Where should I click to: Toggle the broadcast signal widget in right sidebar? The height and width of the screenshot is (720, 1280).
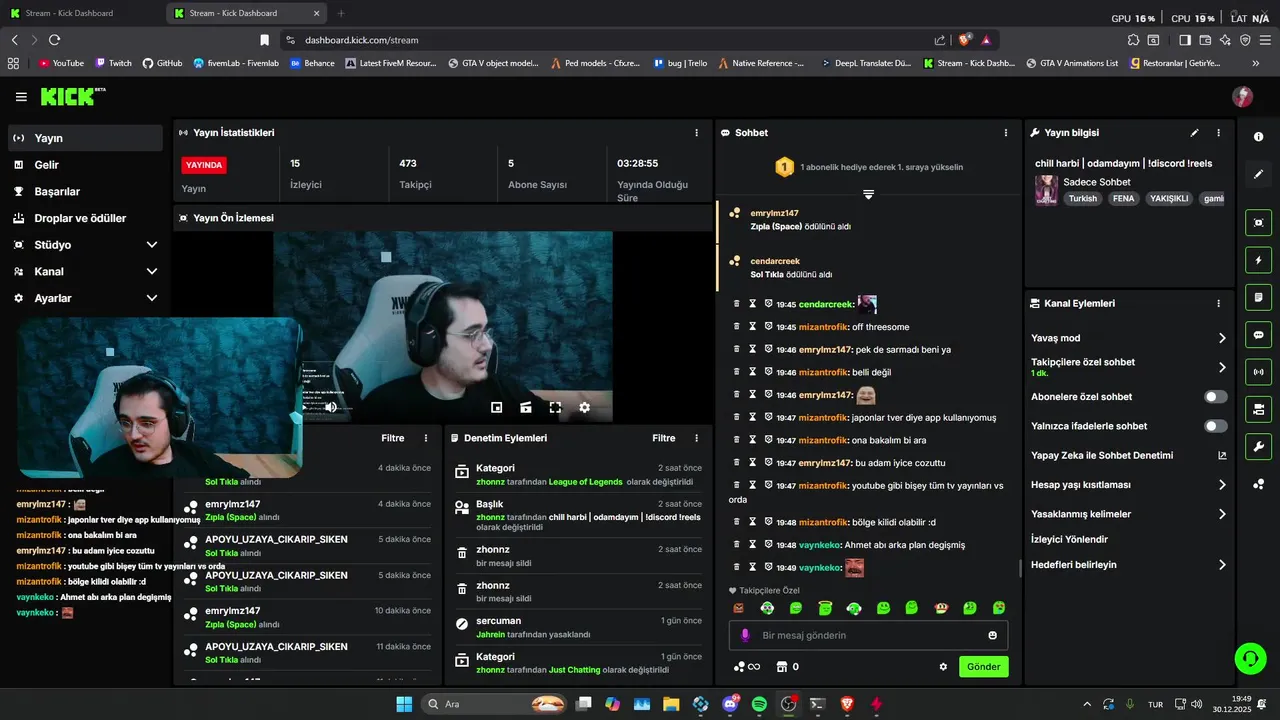pyautogui.click(x=1258, y=372)
